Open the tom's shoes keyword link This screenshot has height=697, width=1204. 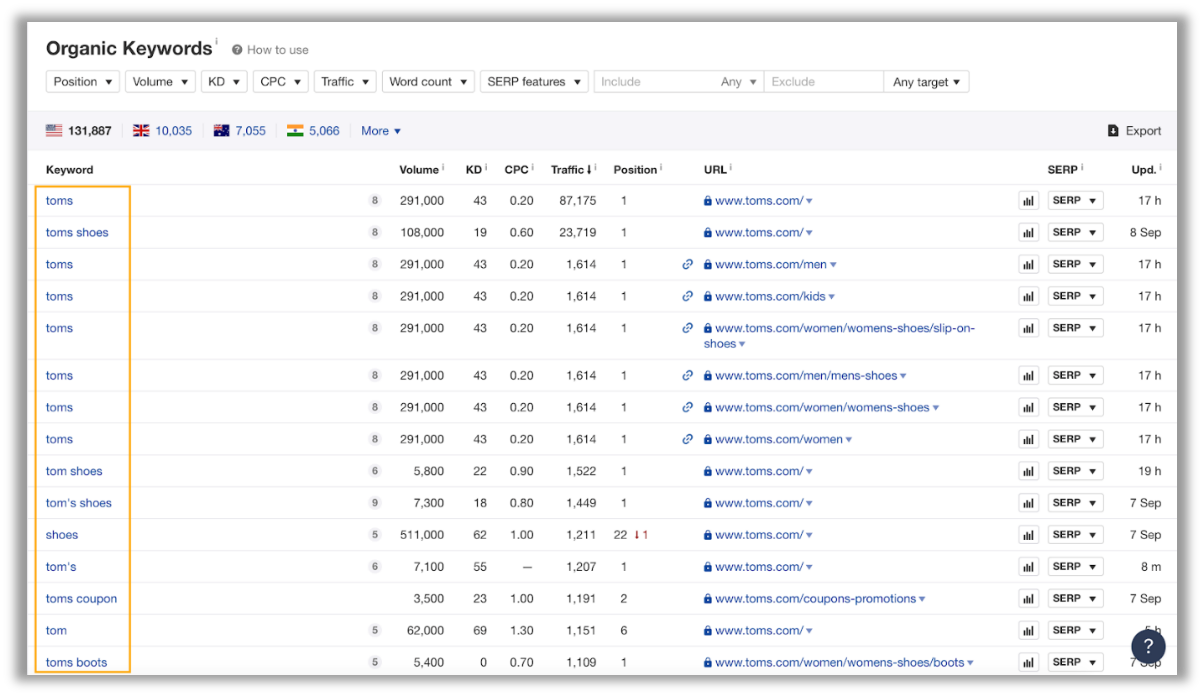79,503
